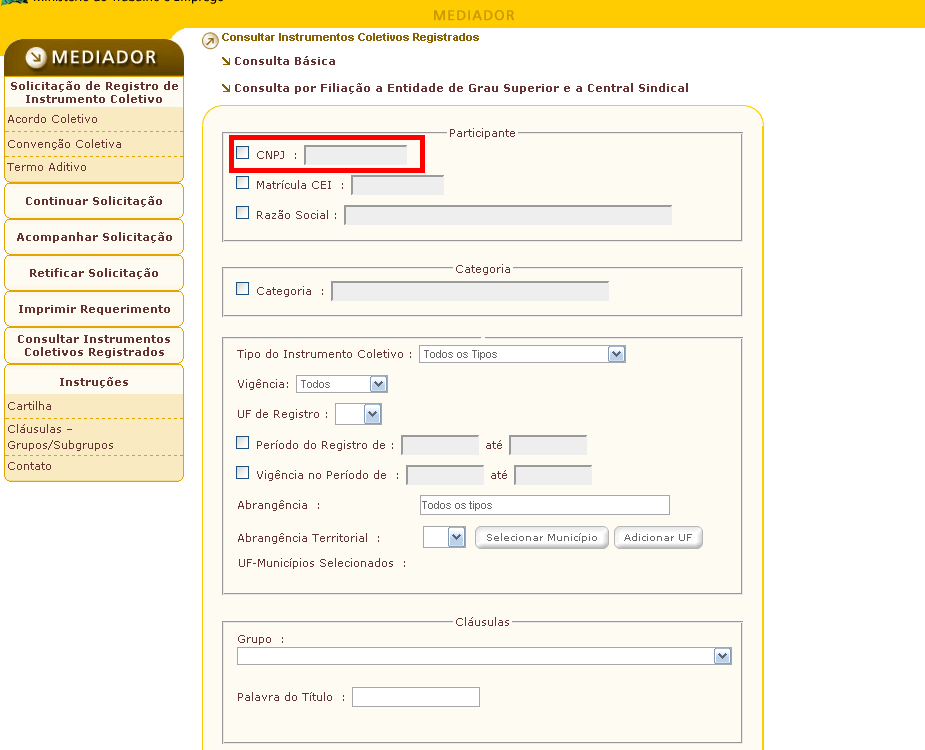Click the arrow icon beside Consultar Instrumentos heading
Viewport: 925px width, 750px height.
click(209, 41)
